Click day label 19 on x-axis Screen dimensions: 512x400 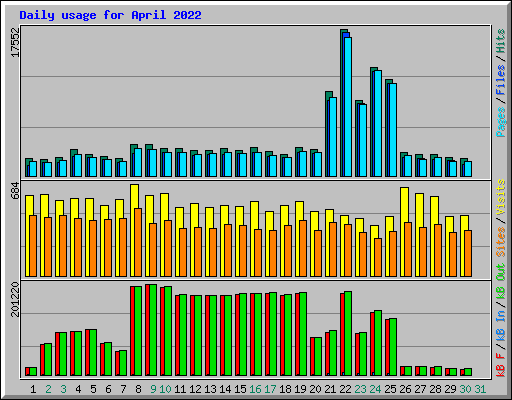point(300,389)
